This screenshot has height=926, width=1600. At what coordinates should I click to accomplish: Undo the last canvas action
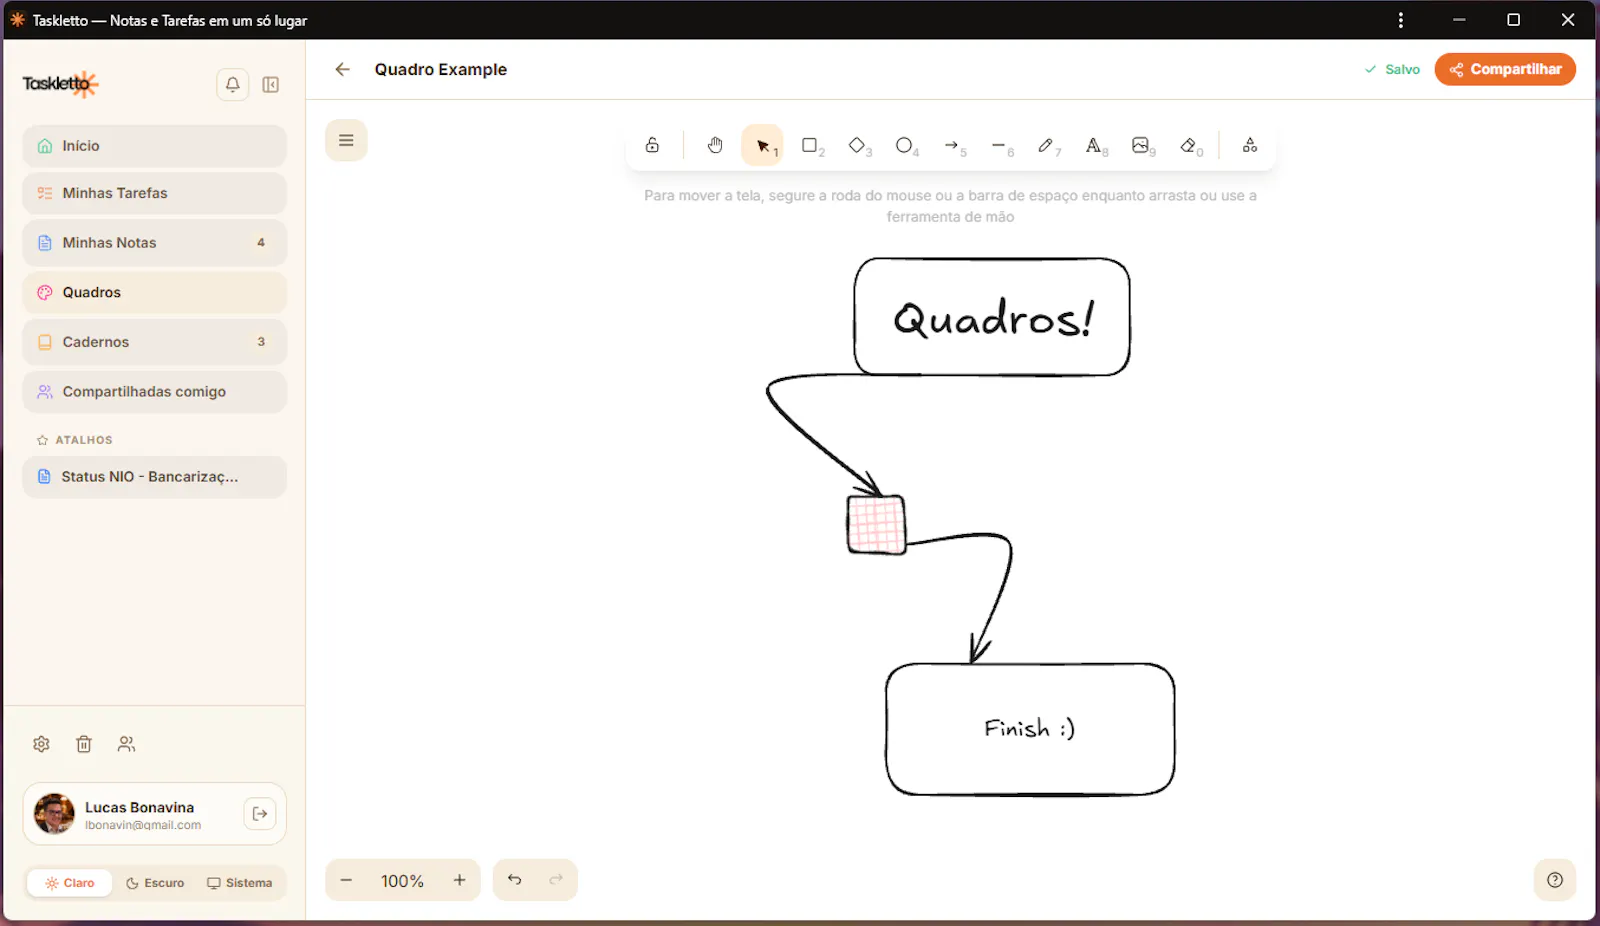click(x=514, y=880)
